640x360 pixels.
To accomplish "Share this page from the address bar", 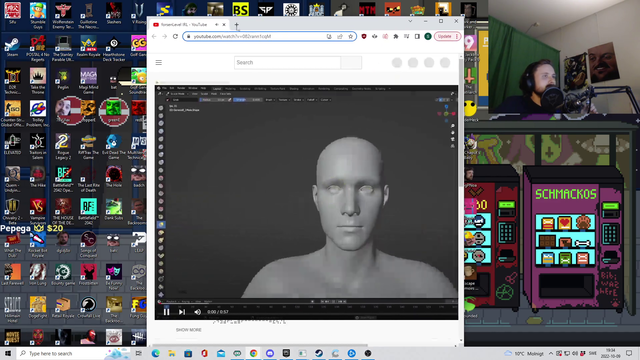I will 340,36.
